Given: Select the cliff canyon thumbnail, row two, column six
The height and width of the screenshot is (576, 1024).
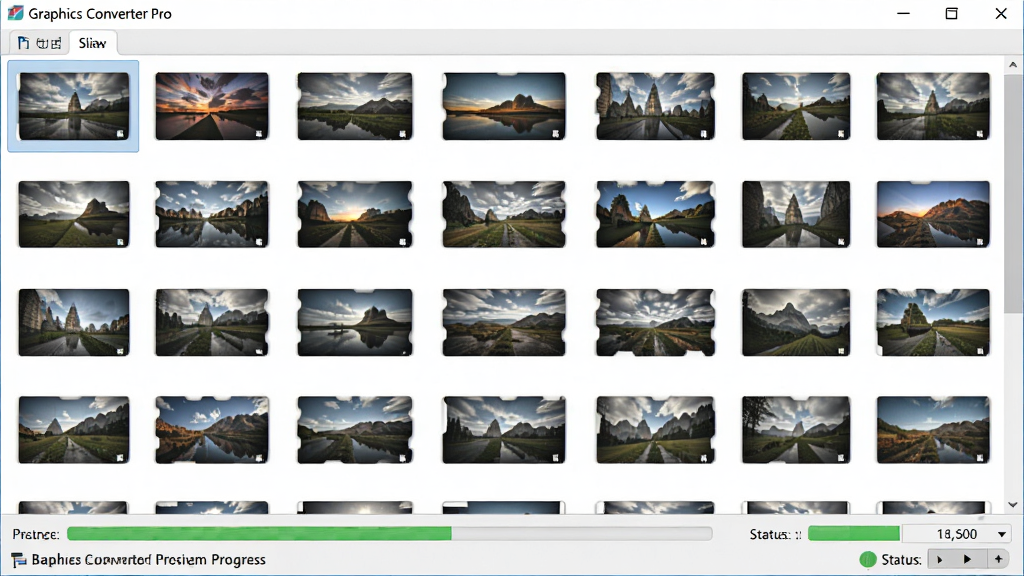Looking at the screenshot, I should (796, 214).
